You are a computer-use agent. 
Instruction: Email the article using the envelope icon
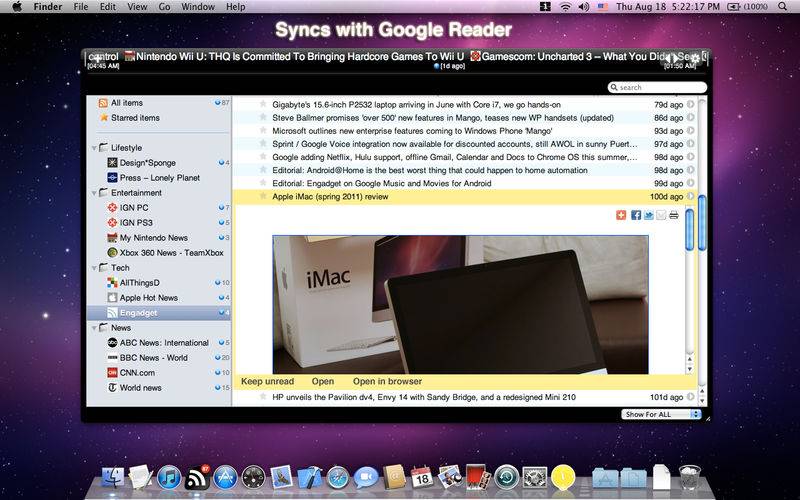click(x=661, y=215)
